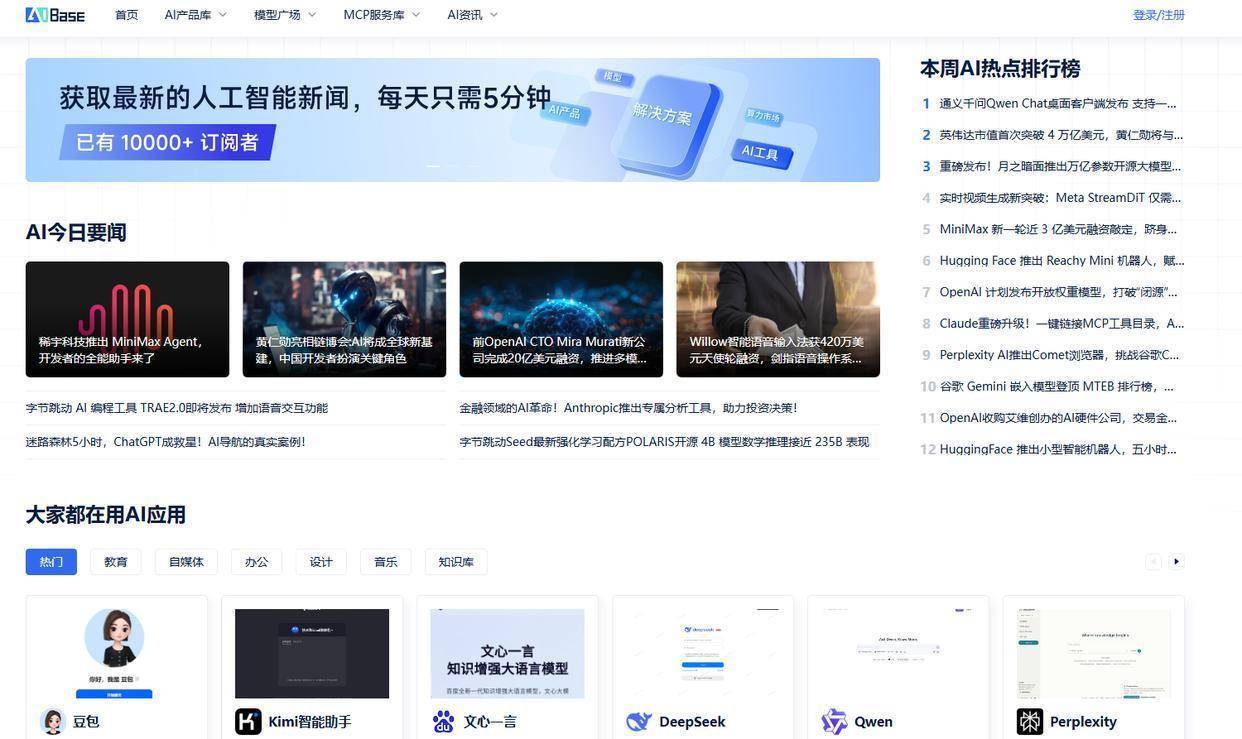Viewport: 1242px width, 739px height.
Task: Open 登录/注册 link
Action: click(1159, 15)
